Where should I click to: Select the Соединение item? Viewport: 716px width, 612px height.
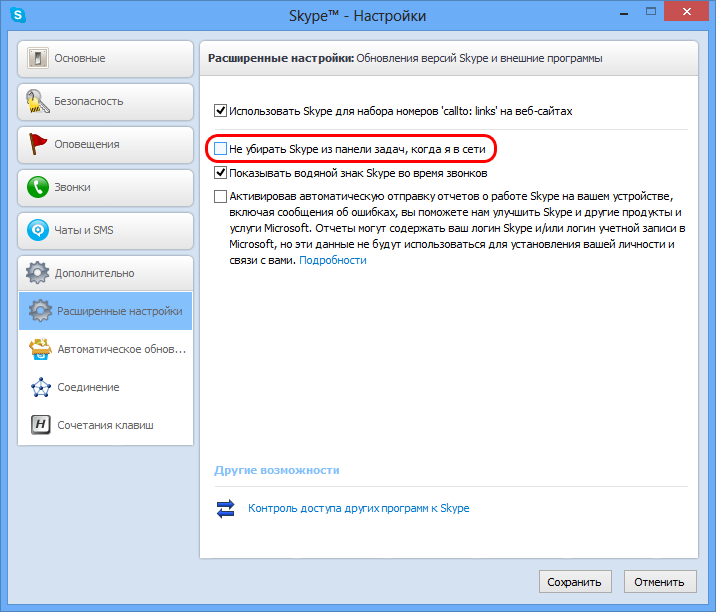[105, 387]
